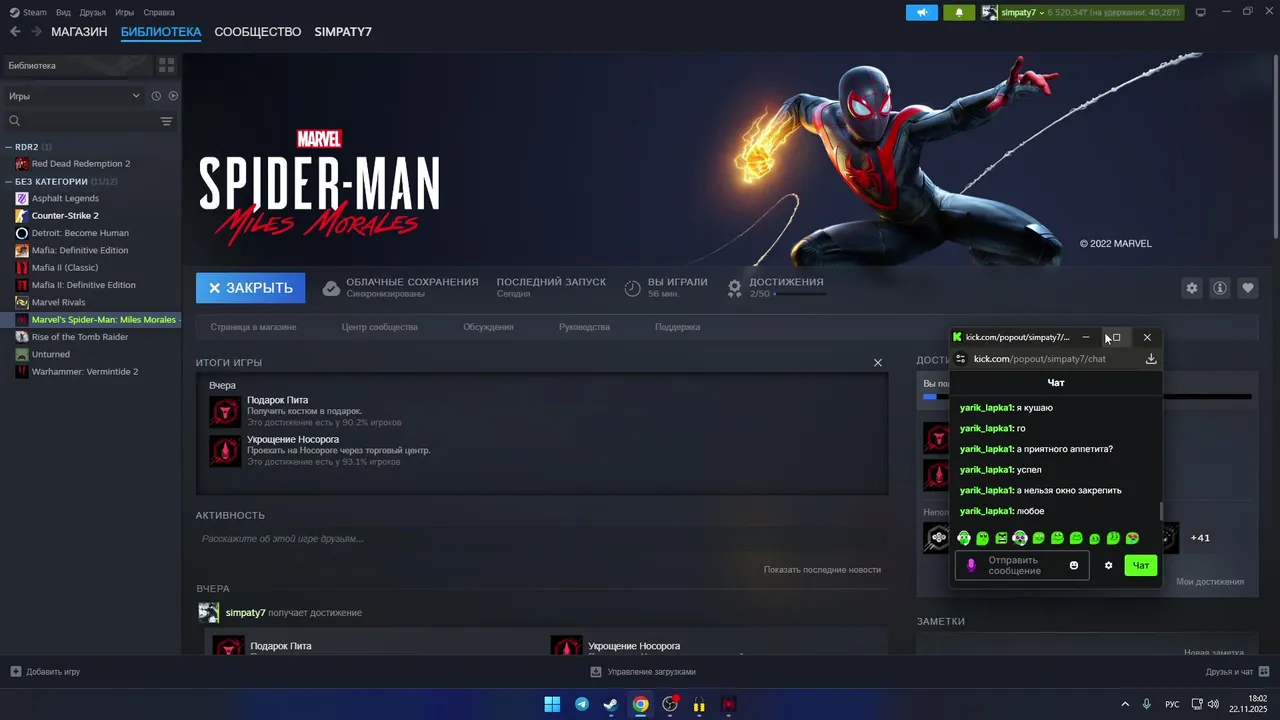
Task: Open the Друзья menu
Action: 93,12
